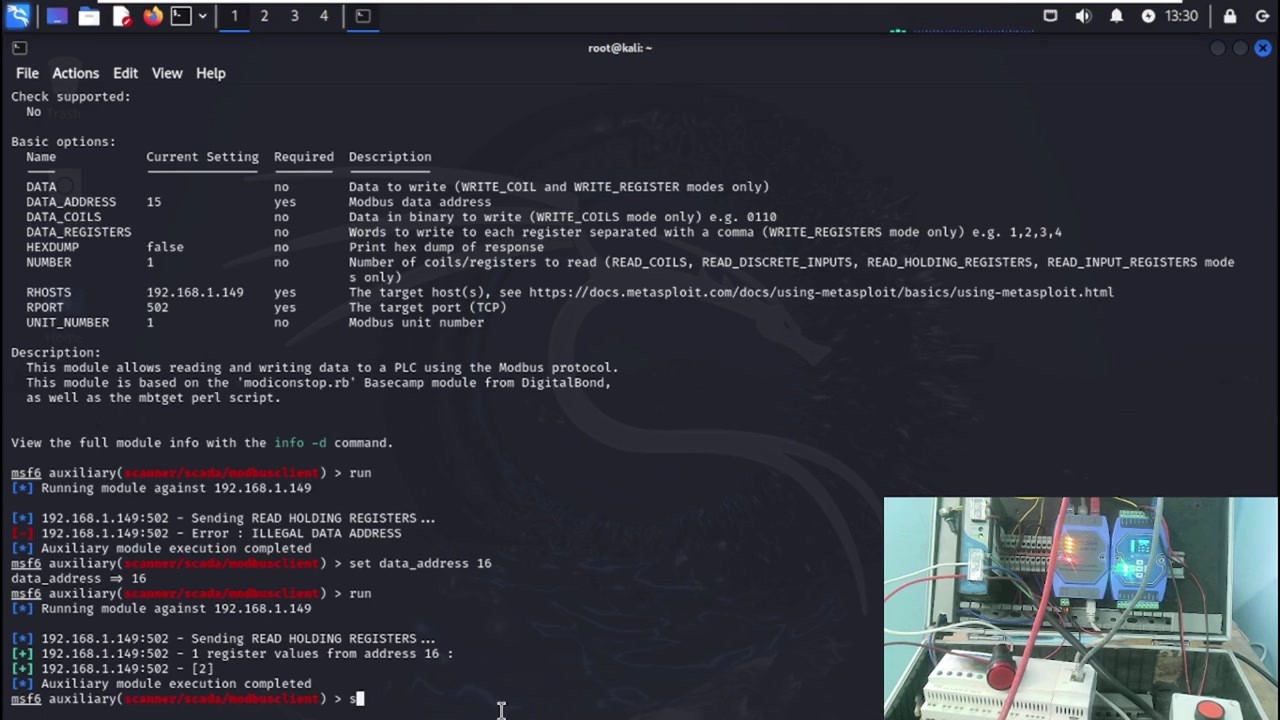Expand the terminal launcher dropdown arrow
Viewport: 1280px width, 720px height.
pos(203,16)
